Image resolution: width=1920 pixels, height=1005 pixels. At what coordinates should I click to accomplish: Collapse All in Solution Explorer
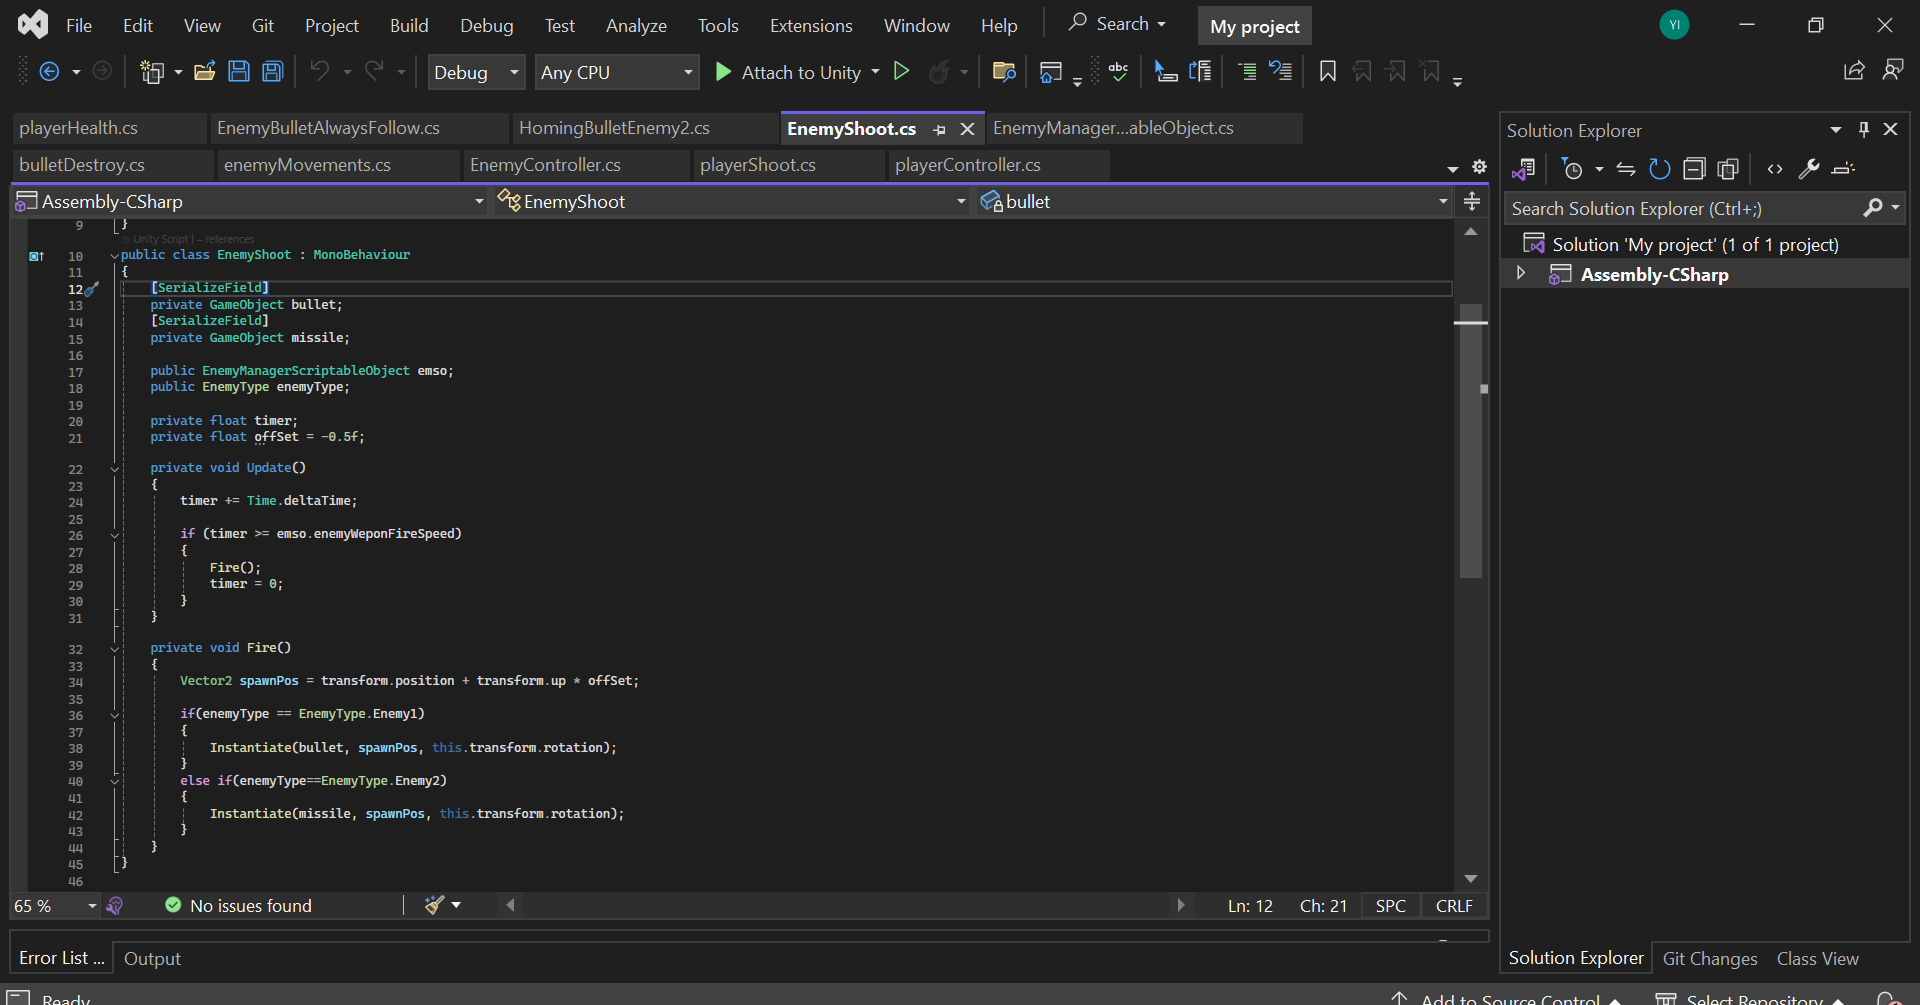[1694, 169]
